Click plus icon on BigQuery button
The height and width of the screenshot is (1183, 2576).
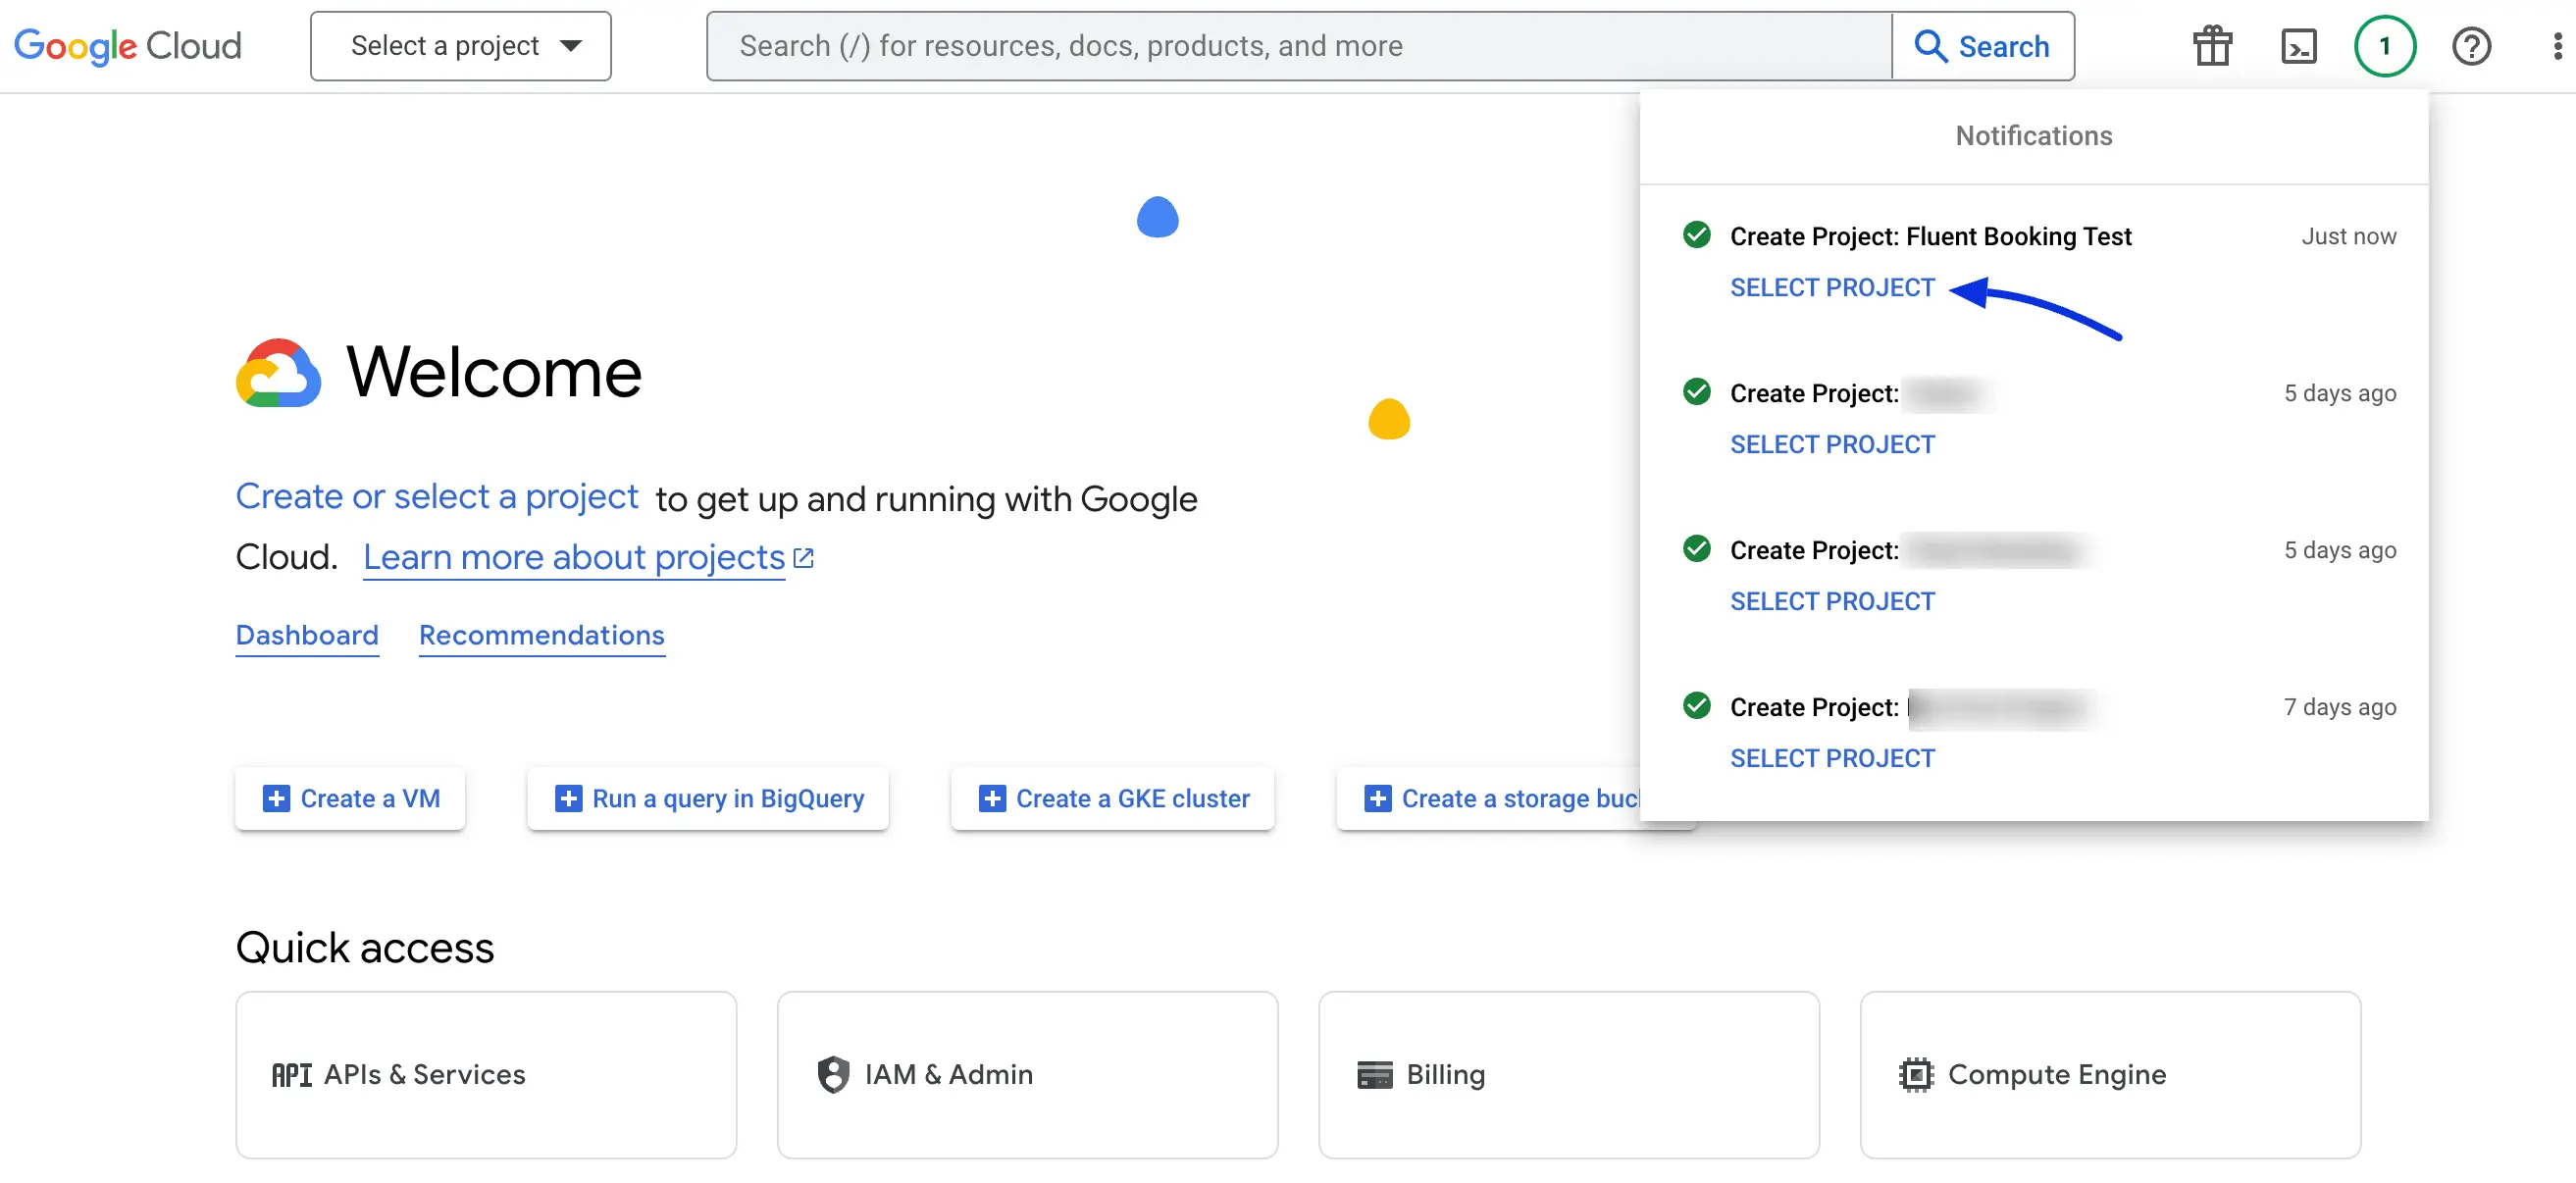[x=568, y=799]
